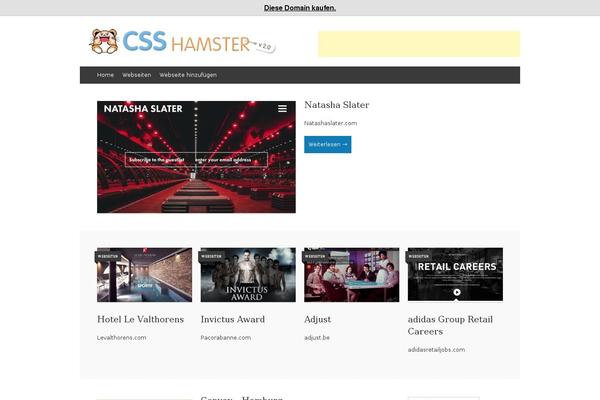Click the Natashaslater.com text

click(x=331, y=123)
